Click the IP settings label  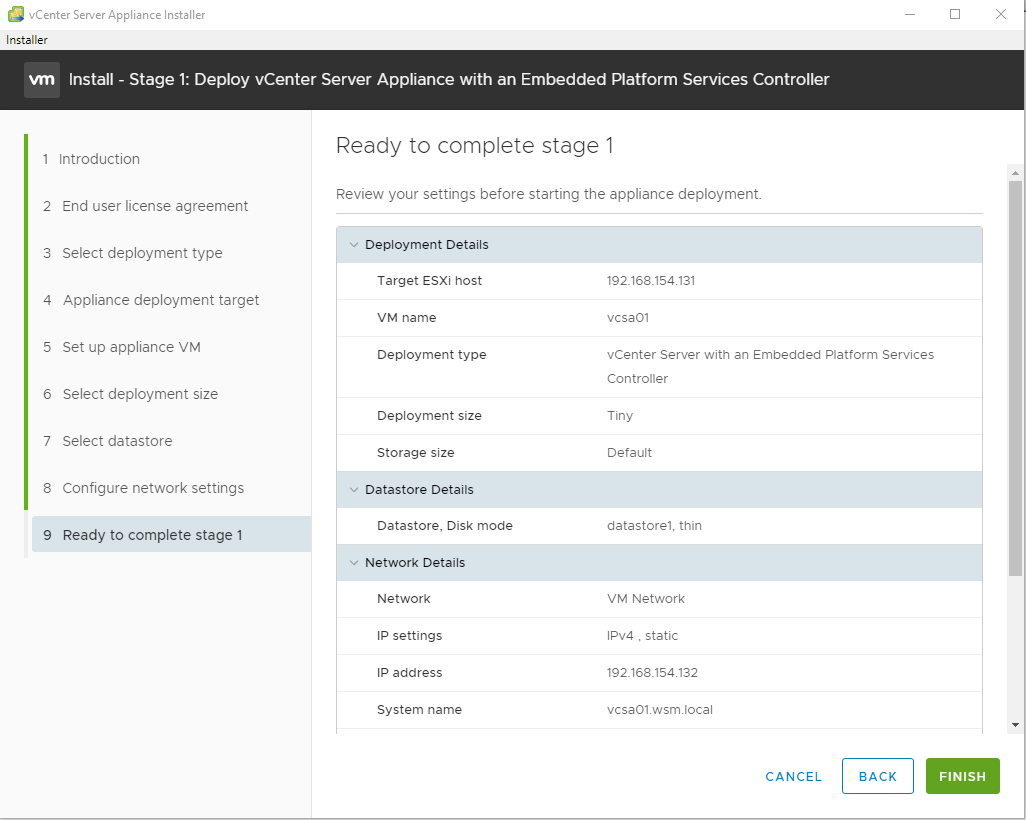click(x=410, y=636)
